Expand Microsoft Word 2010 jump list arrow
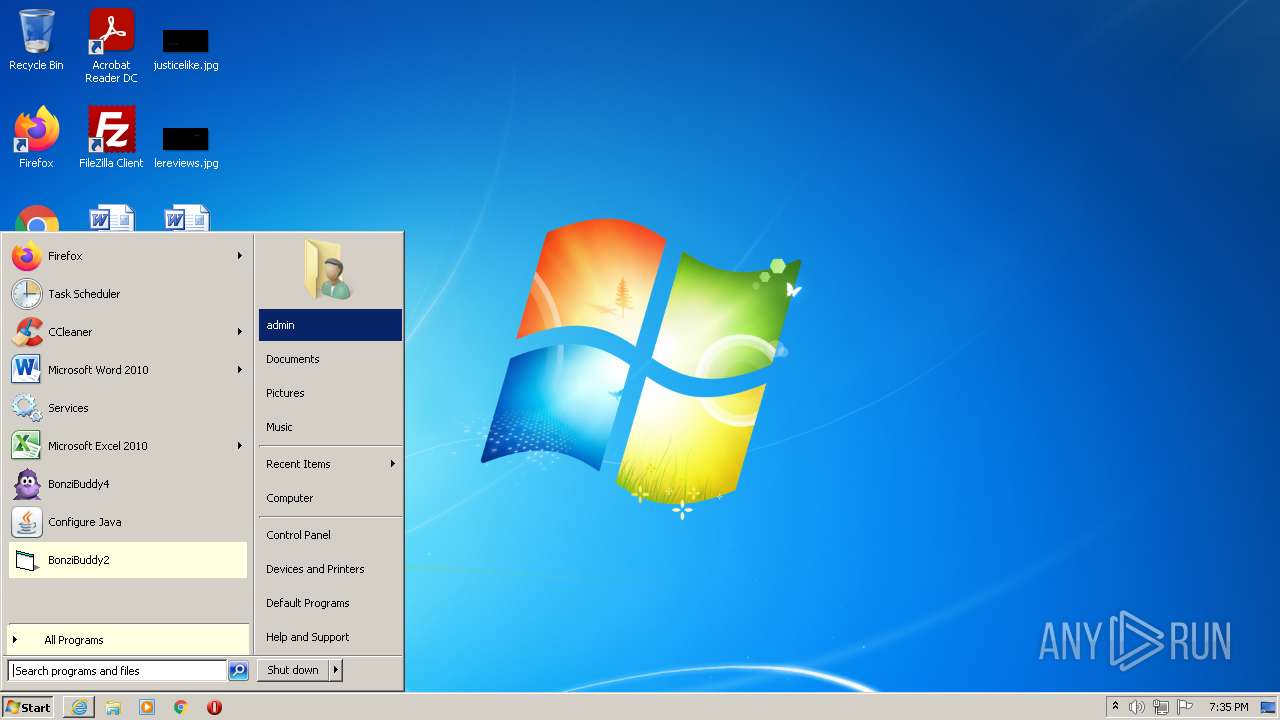1280x720 pixels. [240, 370]
